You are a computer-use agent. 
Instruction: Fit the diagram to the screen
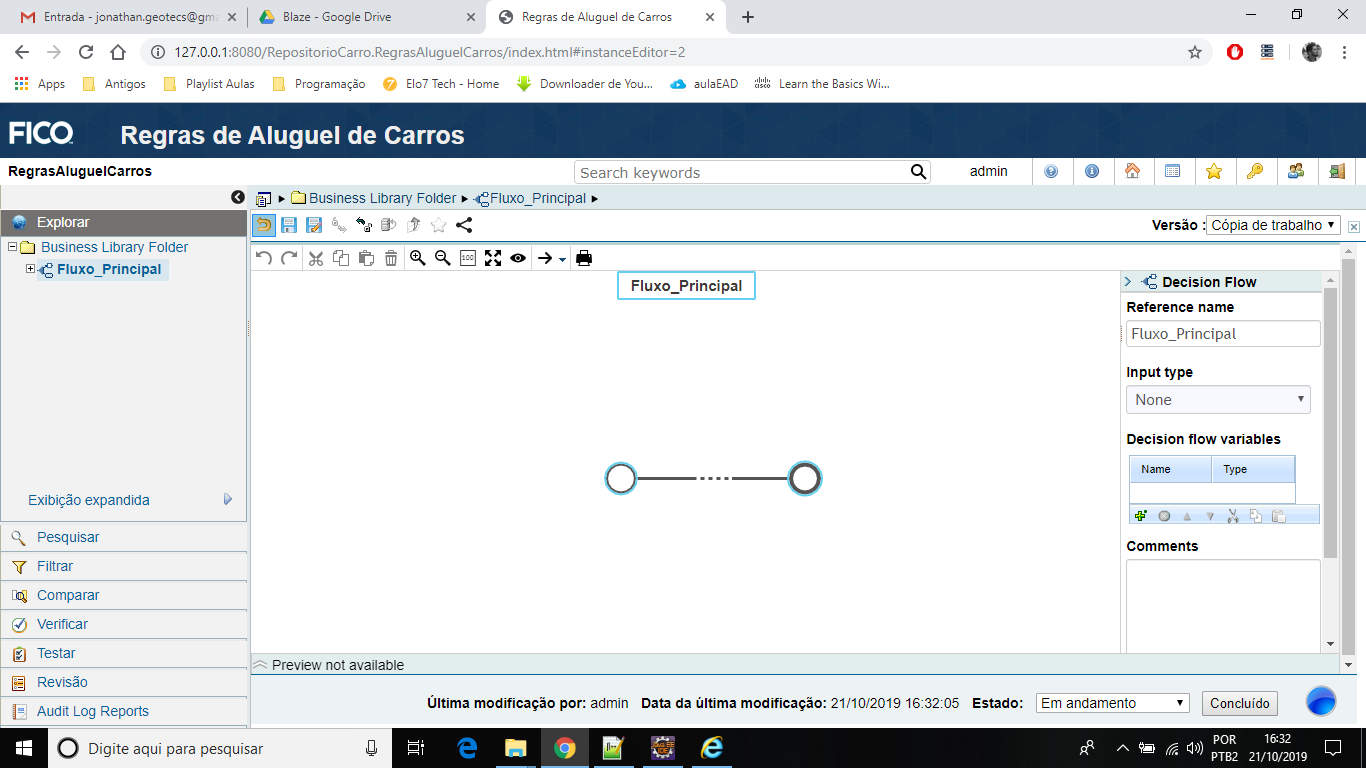(x=492, y=257)
